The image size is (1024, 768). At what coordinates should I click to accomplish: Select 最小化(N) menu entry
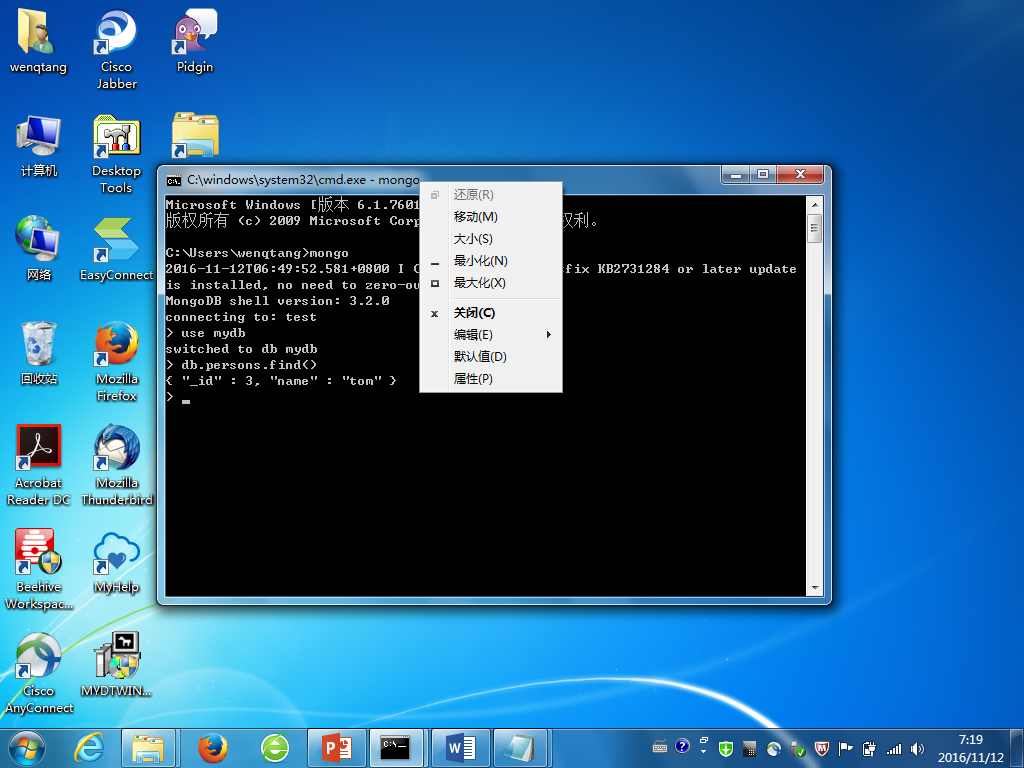tap(480, 261)
